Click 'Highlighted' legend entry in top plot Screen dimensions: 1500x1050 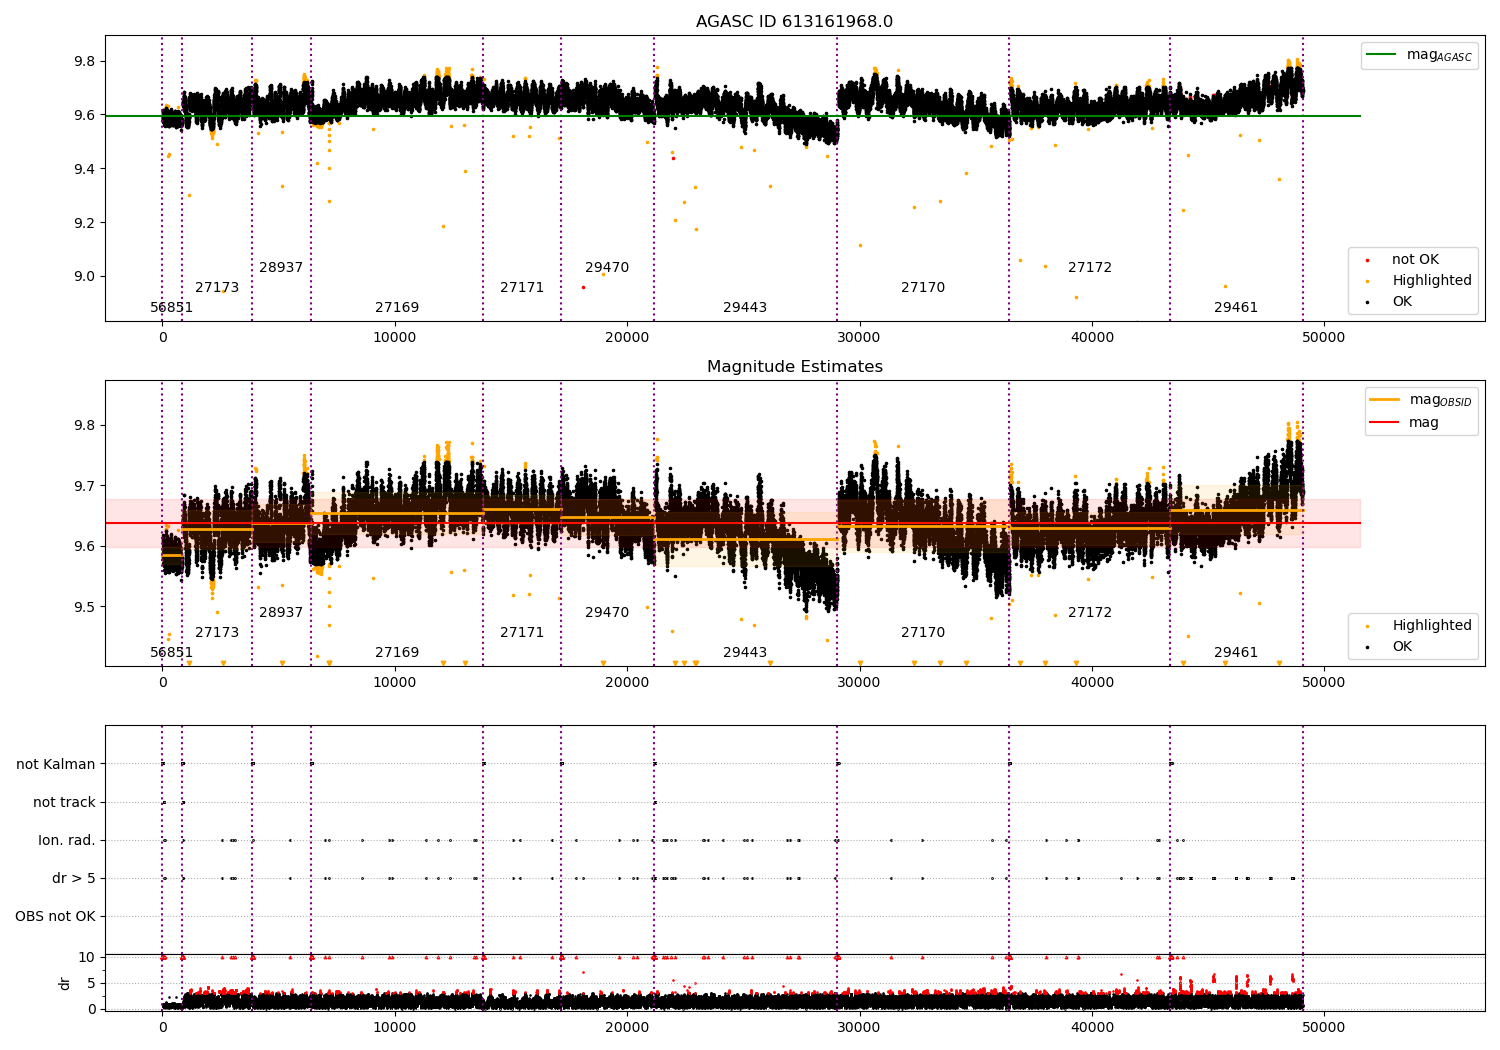tap(1432, 281)
